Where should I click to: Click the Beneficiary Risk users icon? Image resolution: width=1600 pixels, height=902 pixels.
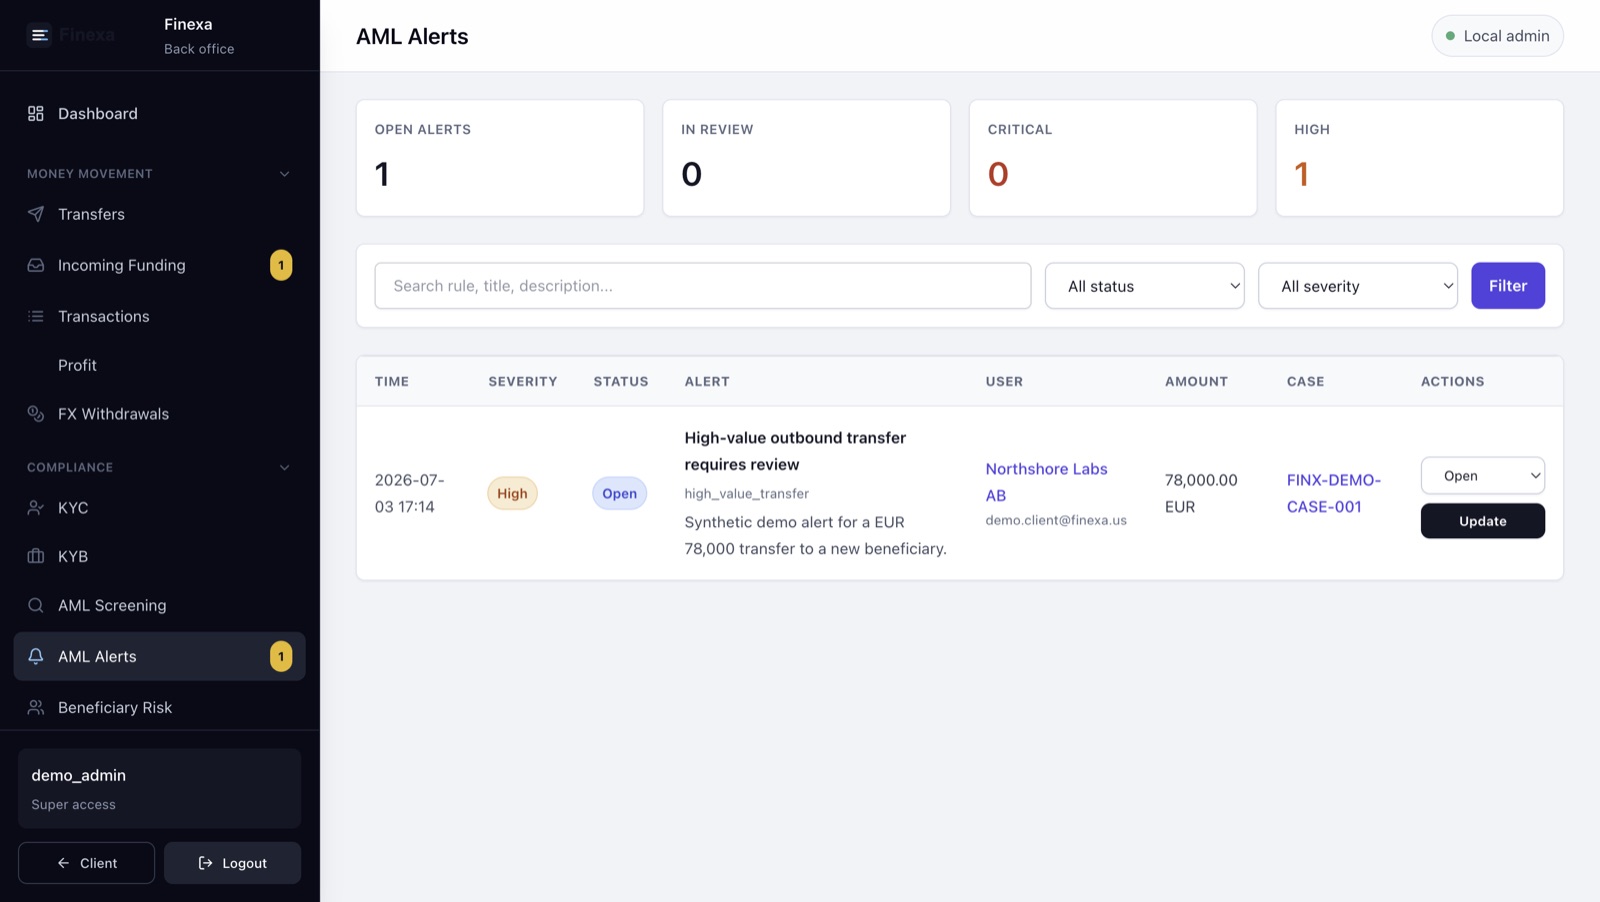coord(36,707)
